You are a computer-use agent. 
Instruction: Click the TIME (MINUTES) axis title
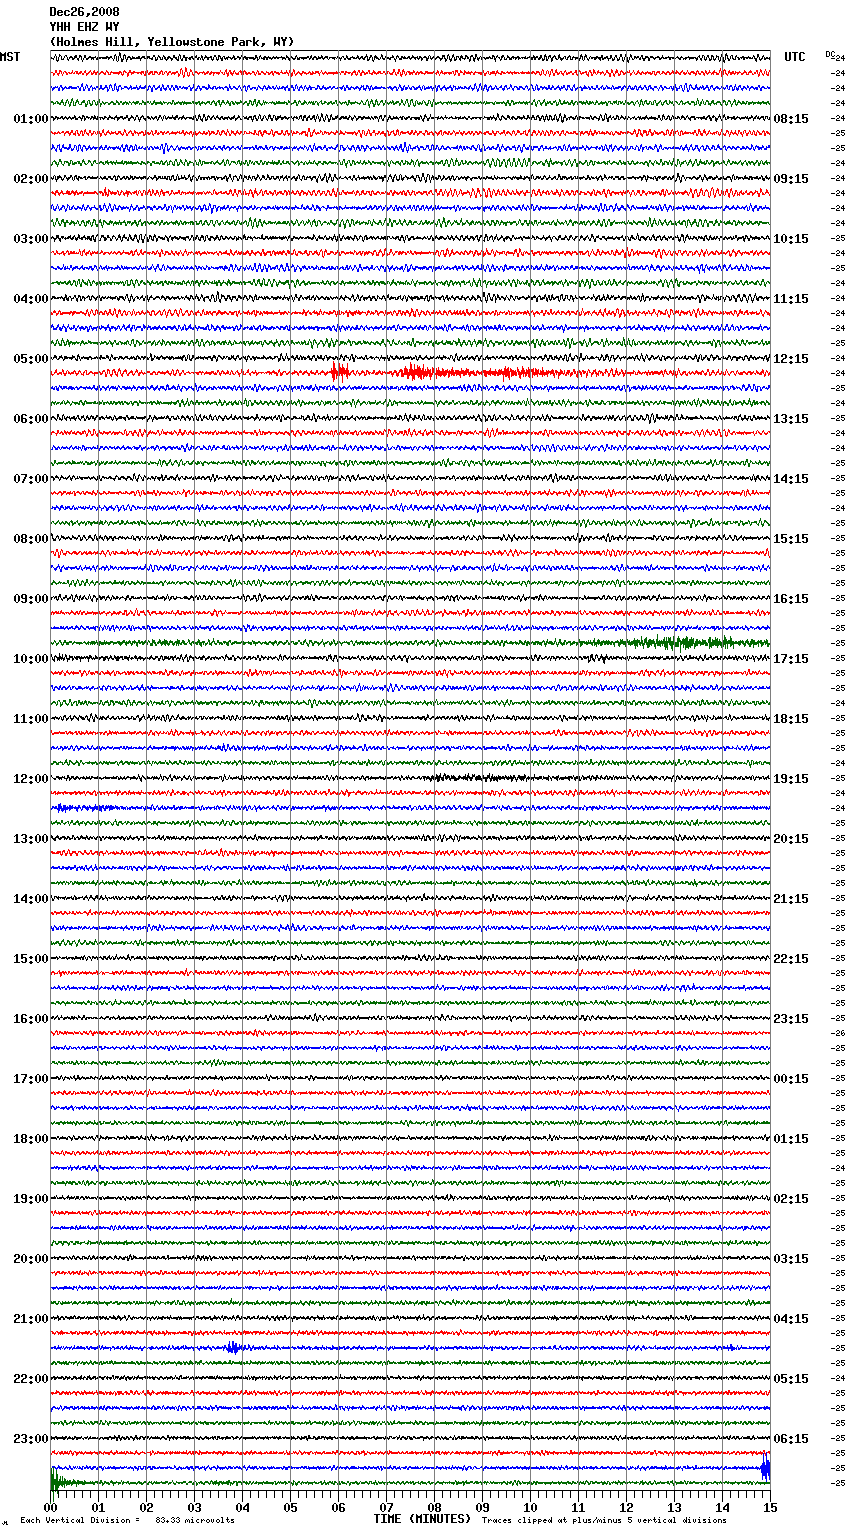click(x=422, y=1519)
